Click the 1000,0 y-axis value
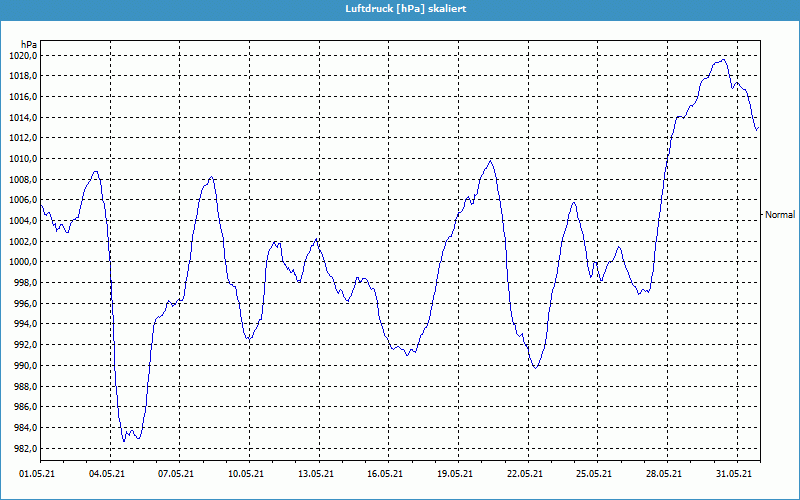The image size is (800, 500). [22, 262]
